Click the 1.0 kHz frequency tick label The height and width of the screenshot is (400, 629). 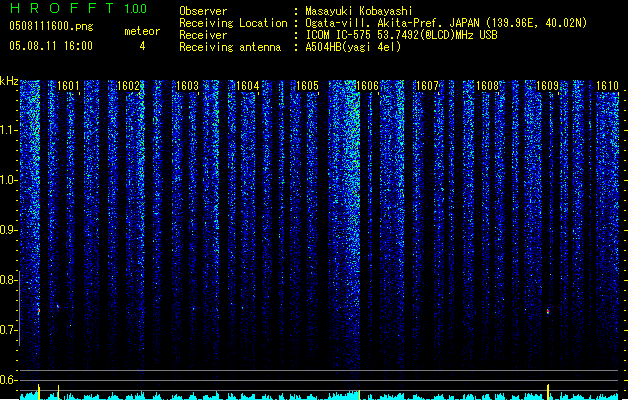point(8,180)
